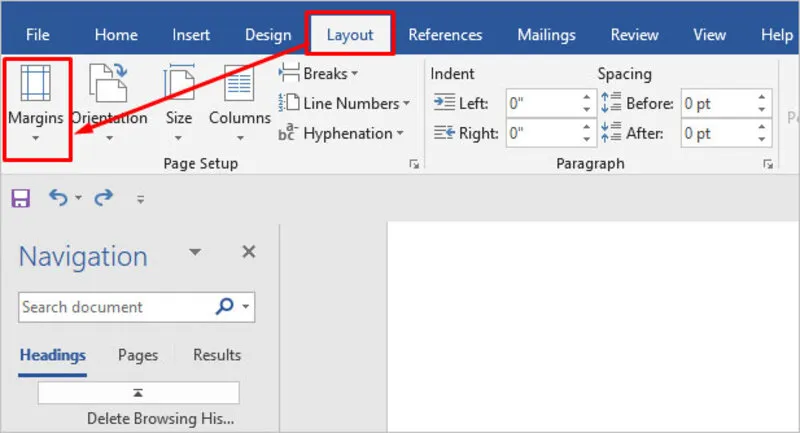Click the Spacing Before value field
The image size is (800, 433).
(717, 104)
